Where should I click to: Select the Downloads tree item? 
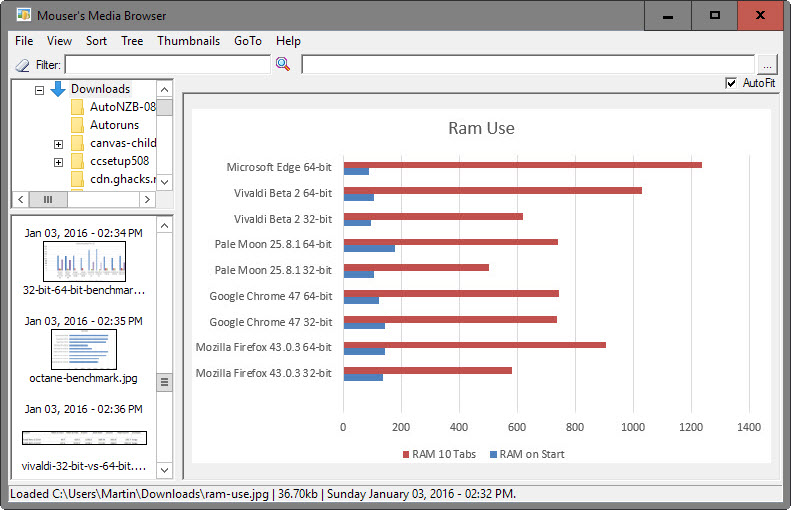[100, 89]
